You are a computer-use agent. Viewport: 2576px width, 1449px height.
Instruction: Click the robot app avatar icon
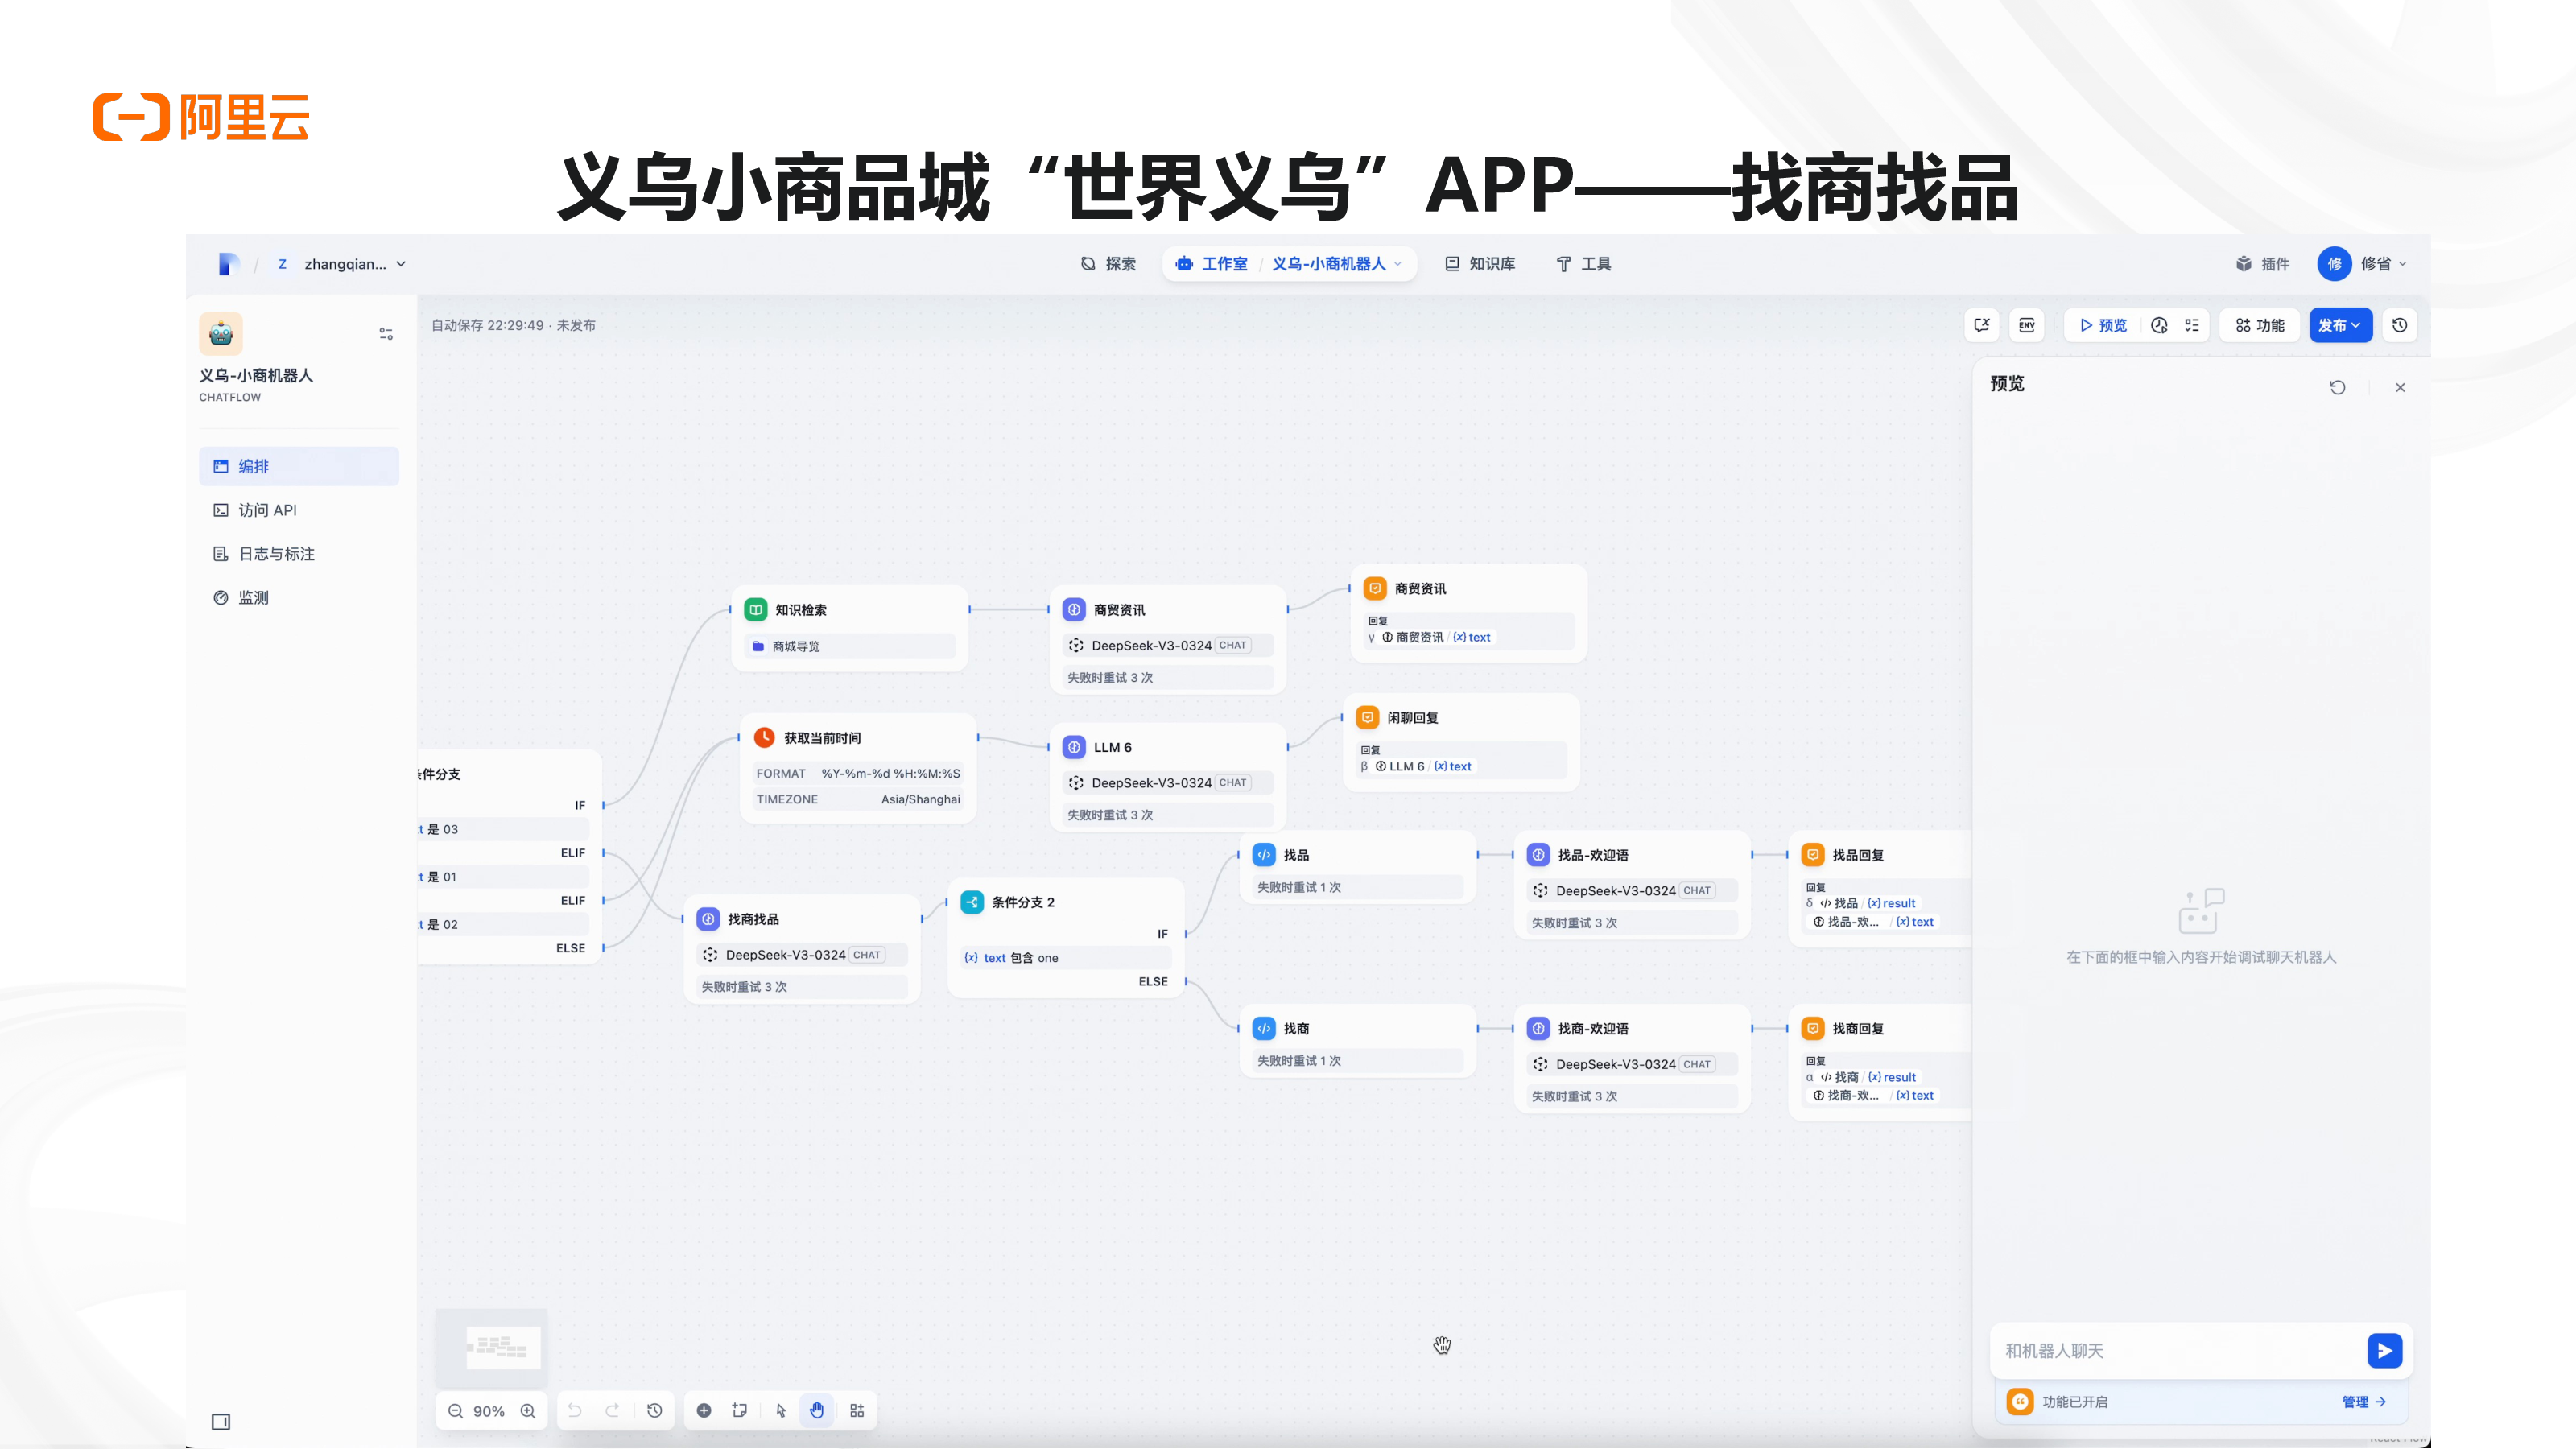(221, 334)
